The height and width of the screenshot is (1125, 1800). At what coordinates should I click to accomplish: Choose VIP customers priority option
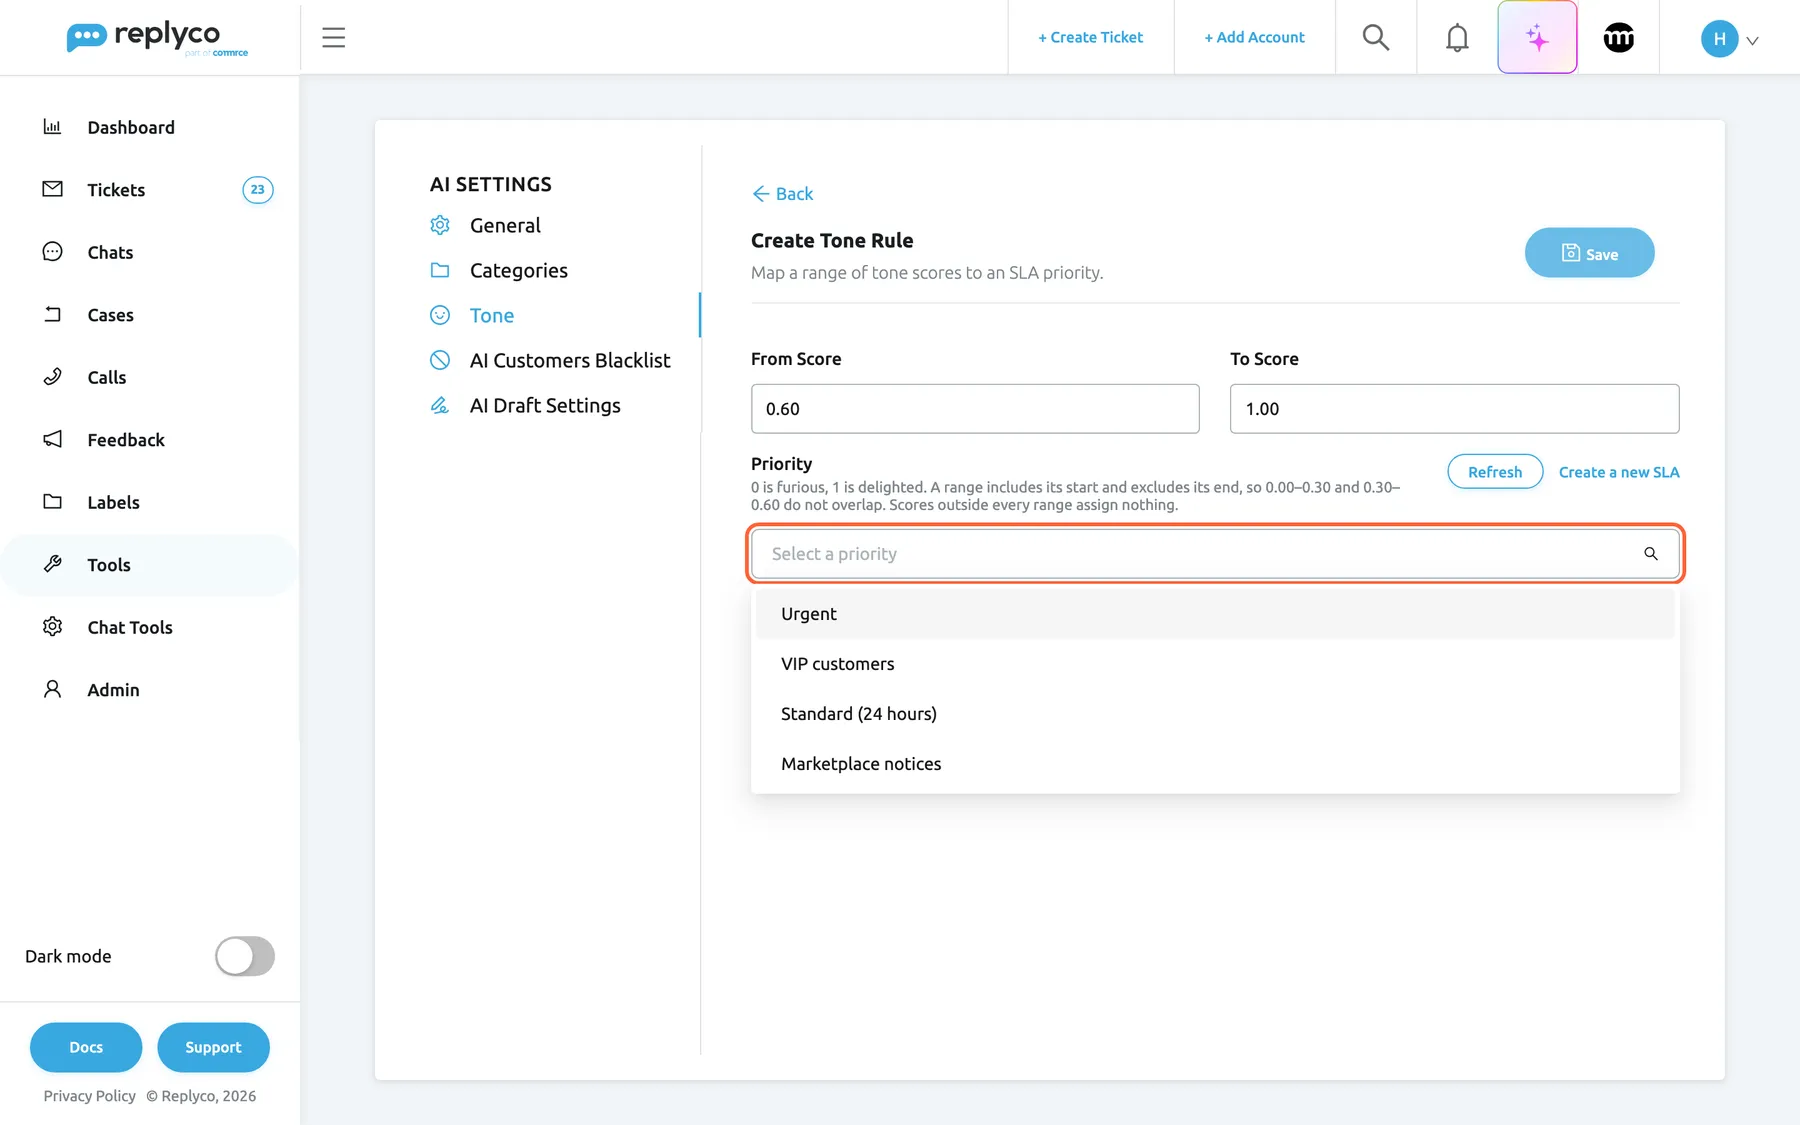pos(1215,664)
